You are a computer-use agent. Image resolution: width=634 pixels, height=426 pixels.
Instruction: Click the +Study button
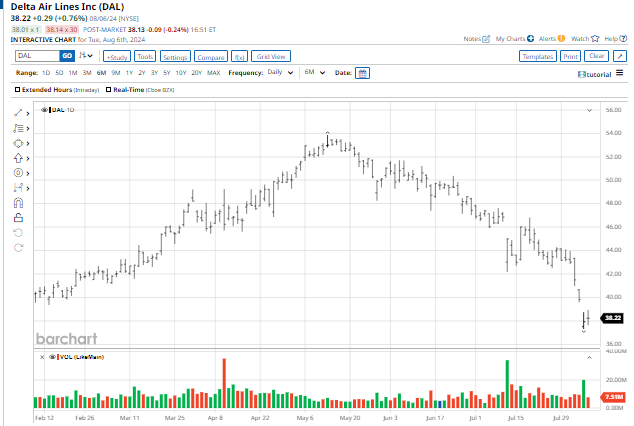(x=117, y=57)
